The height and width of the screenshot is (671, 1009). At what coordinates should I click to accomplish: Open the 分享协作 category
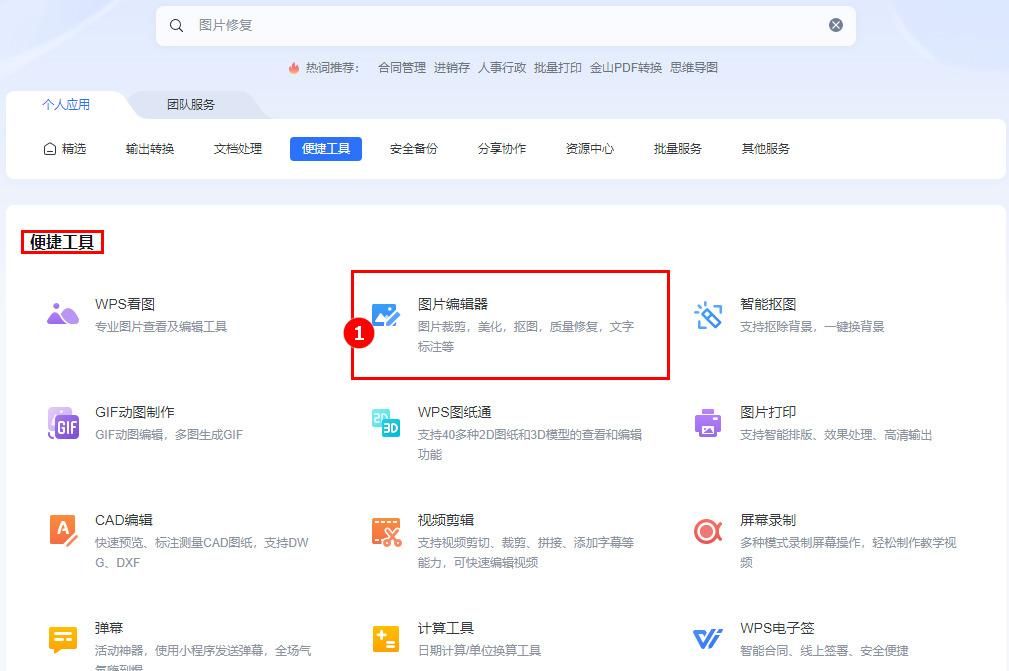pos(502,149)
